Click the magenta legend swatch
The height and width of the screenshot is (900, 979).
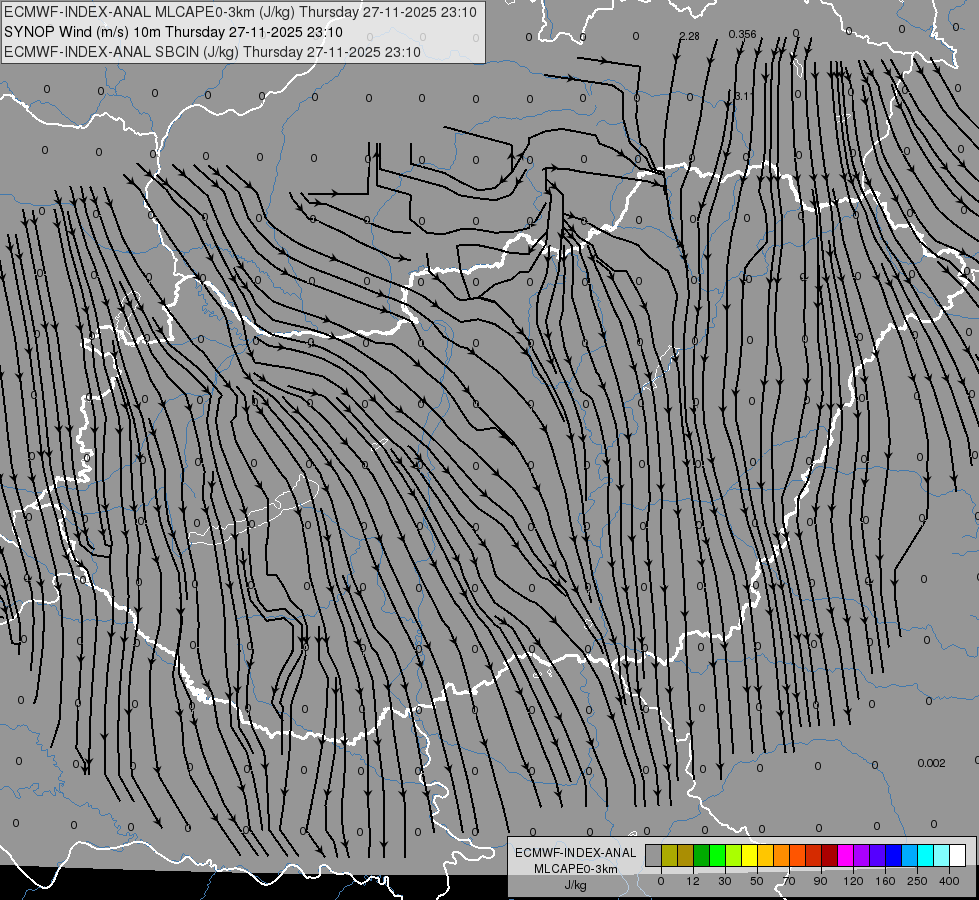coord(846,855)
